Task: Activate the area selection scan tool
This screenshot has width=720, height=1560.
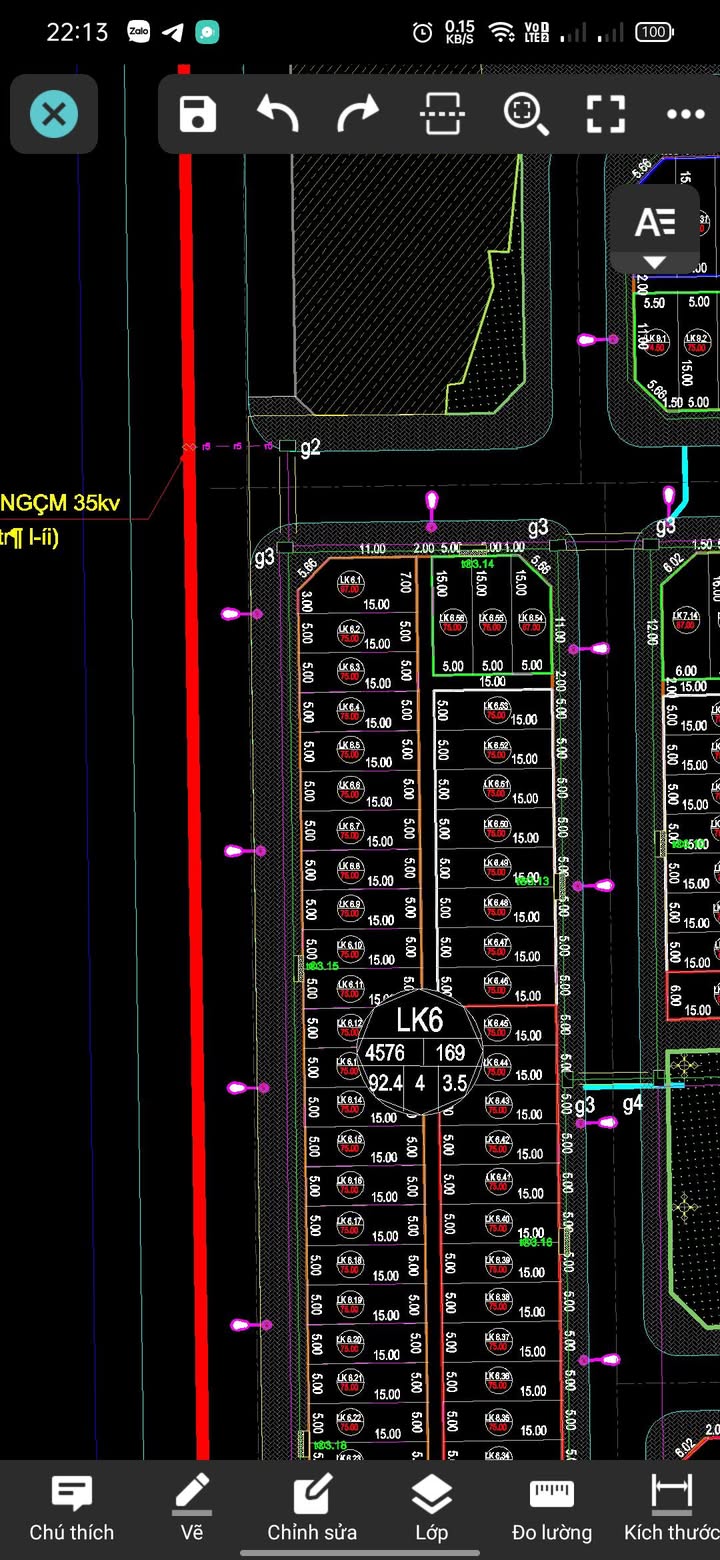Action: point(441,114)
